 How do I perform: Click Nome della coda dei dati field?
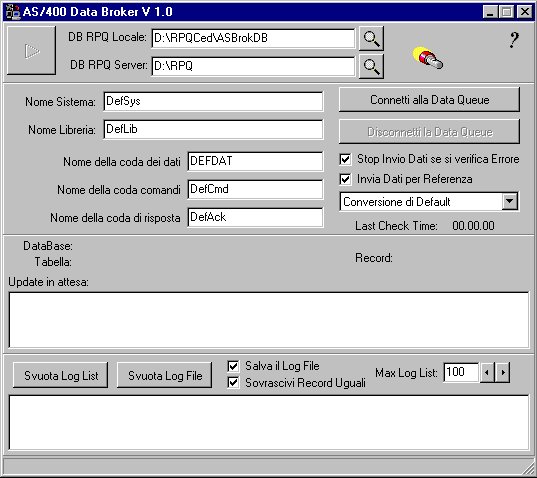[x=255, y=161]
